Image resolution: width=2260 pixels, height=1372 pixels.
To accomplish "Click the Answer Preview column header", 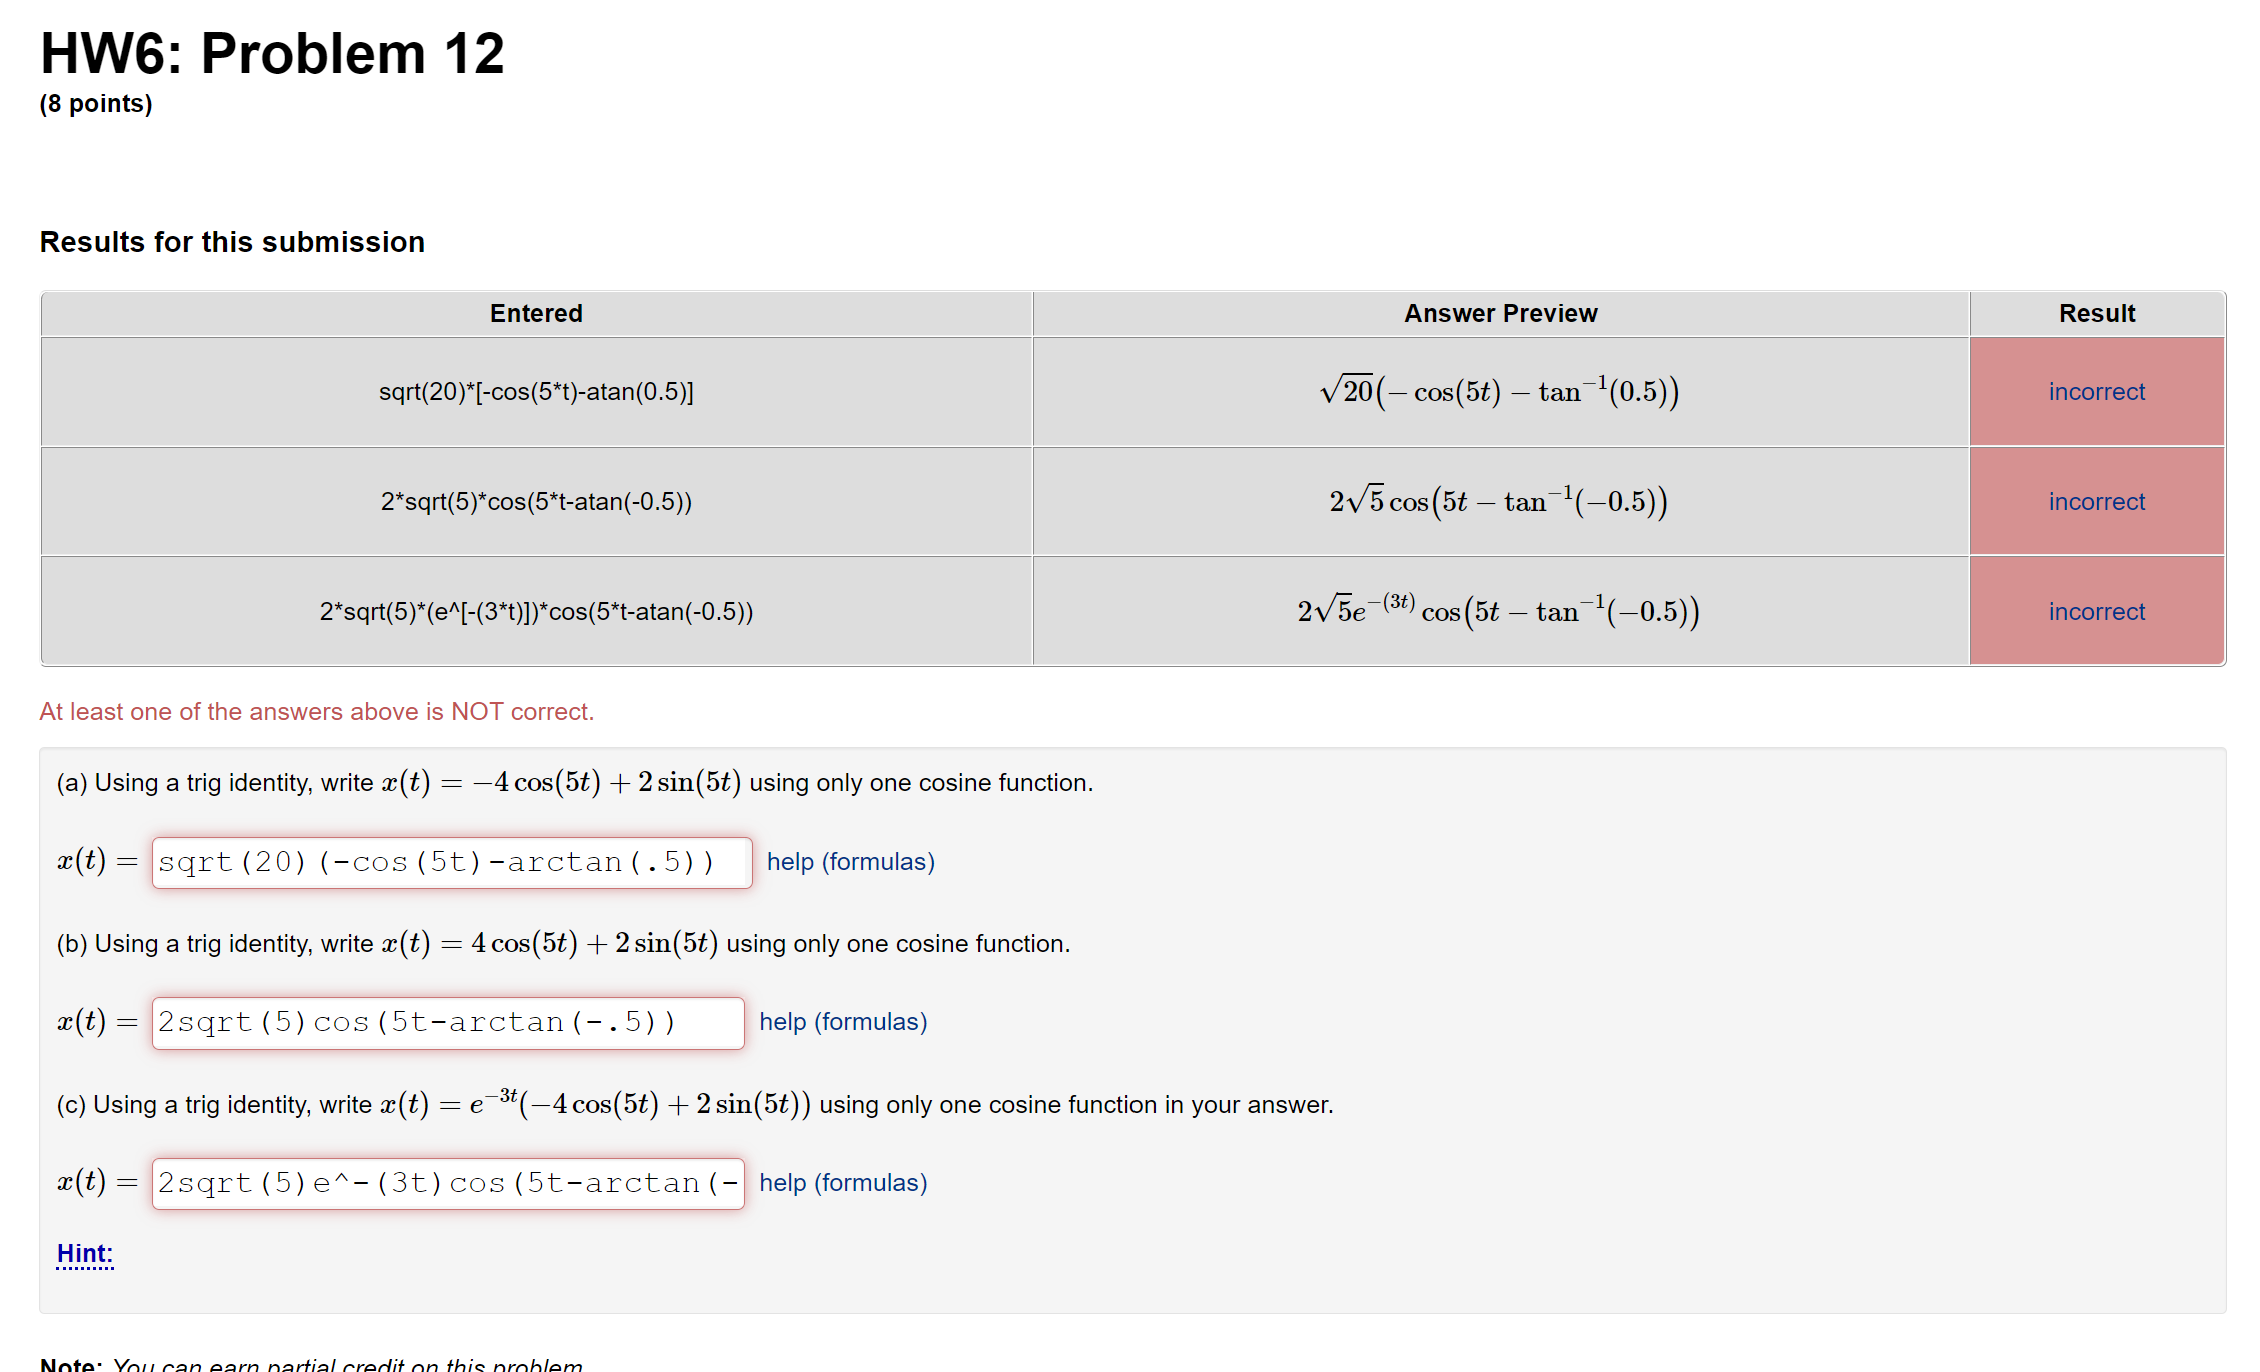I will pos(1499,313).
